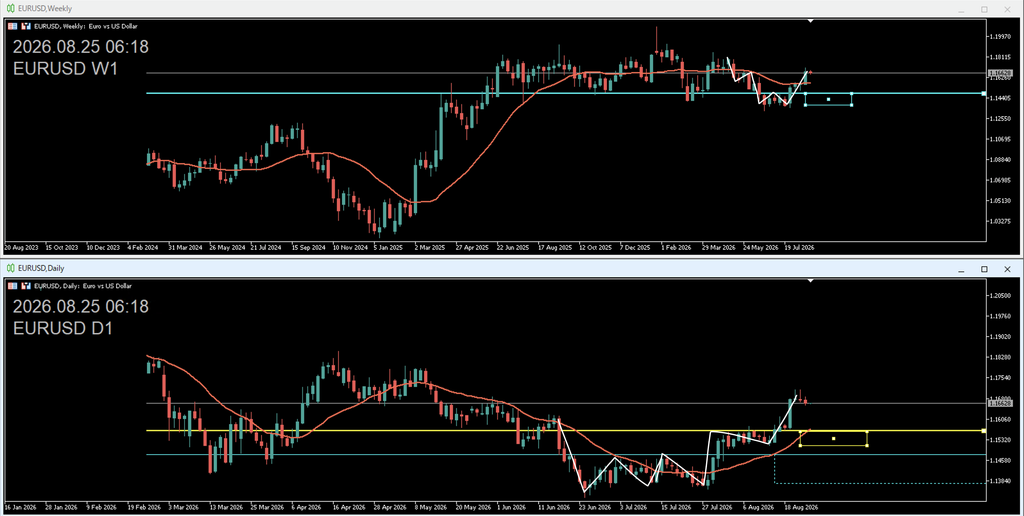Click the yellow rectangle's center anchor in the Daily chart

834,438
